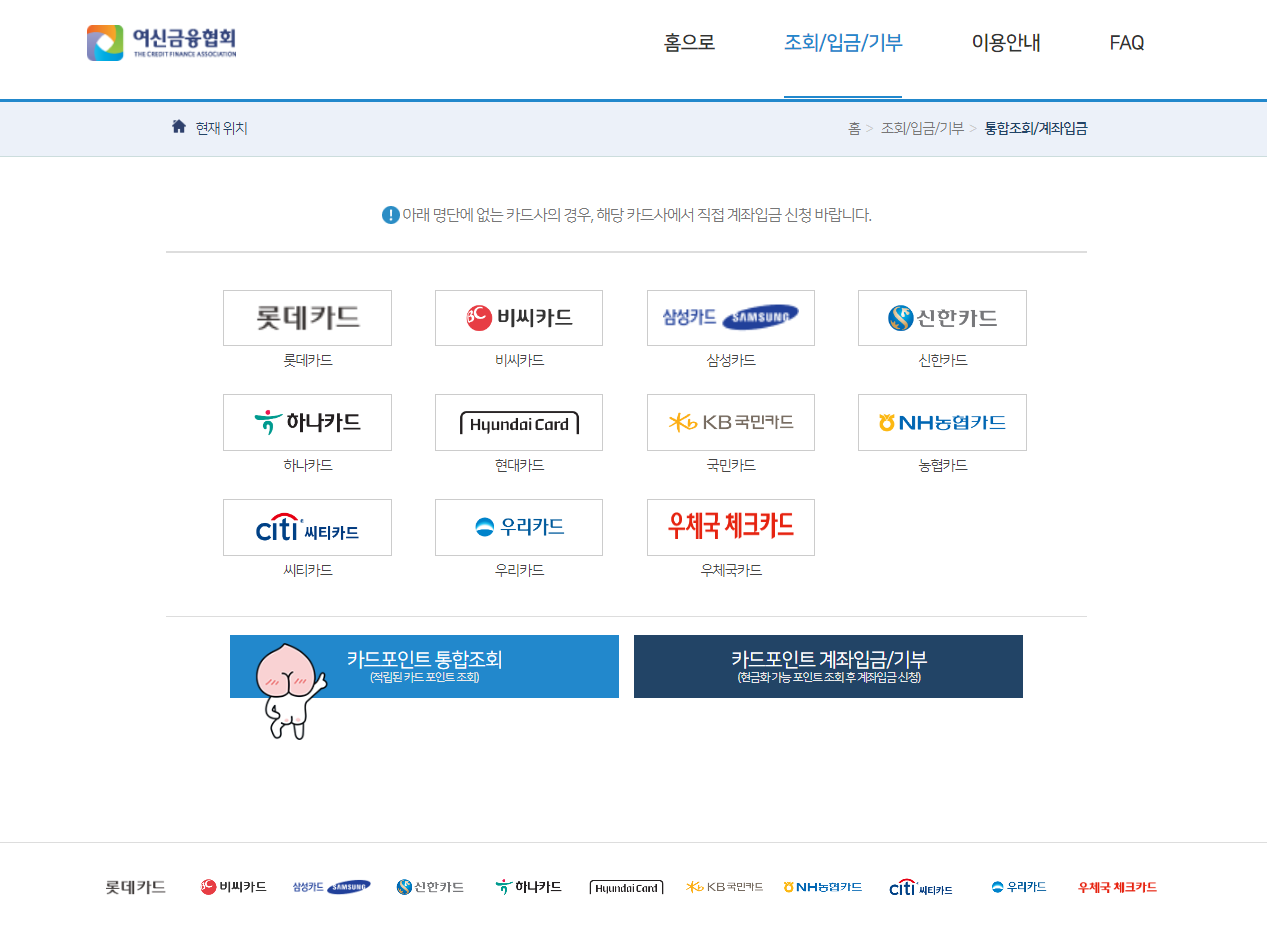Click the 우리카드 caption under its tile

[x=520, y=570]
